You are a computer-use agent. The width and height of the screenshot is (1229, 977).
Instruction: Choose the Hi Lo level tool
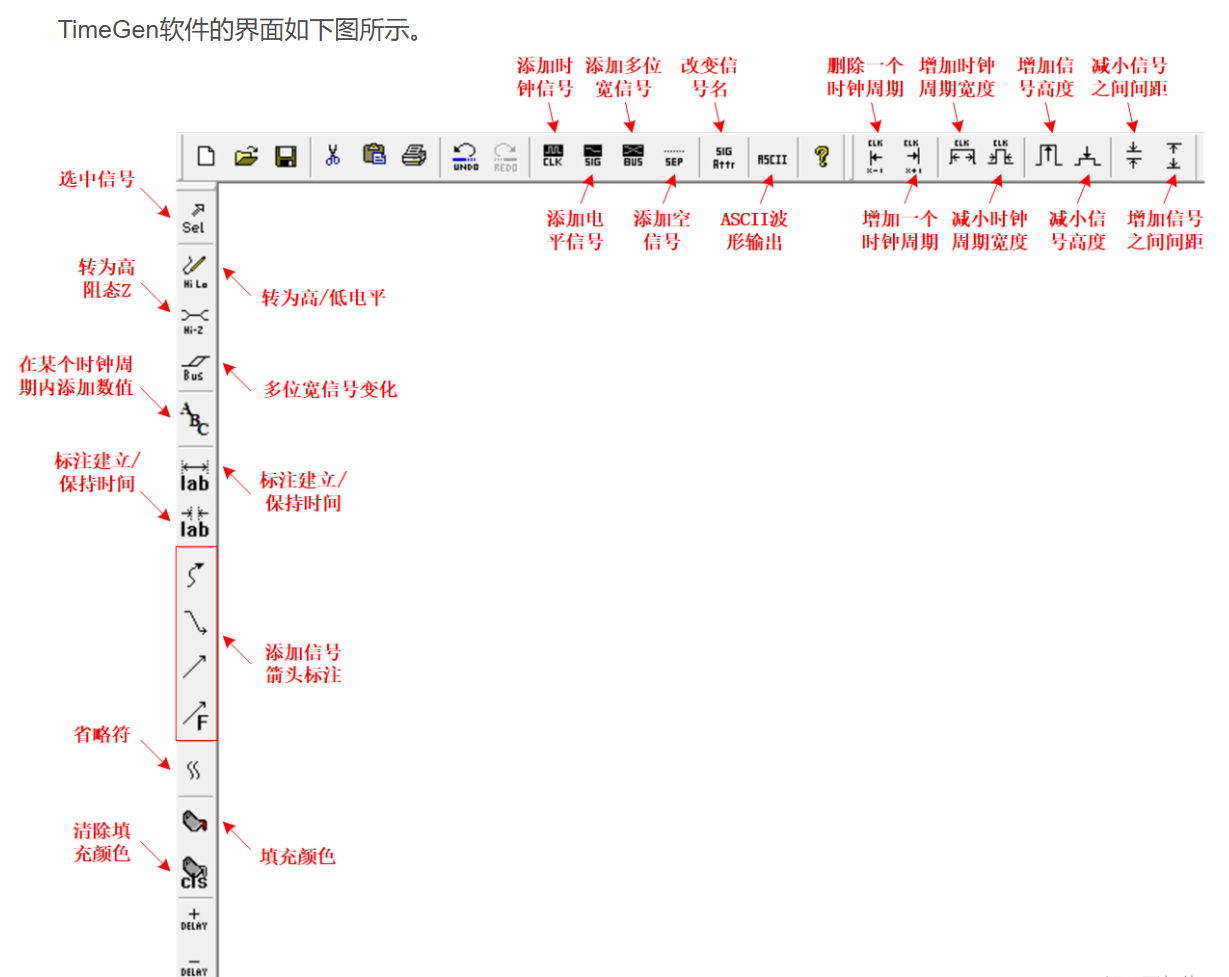[x=195, y=271]
